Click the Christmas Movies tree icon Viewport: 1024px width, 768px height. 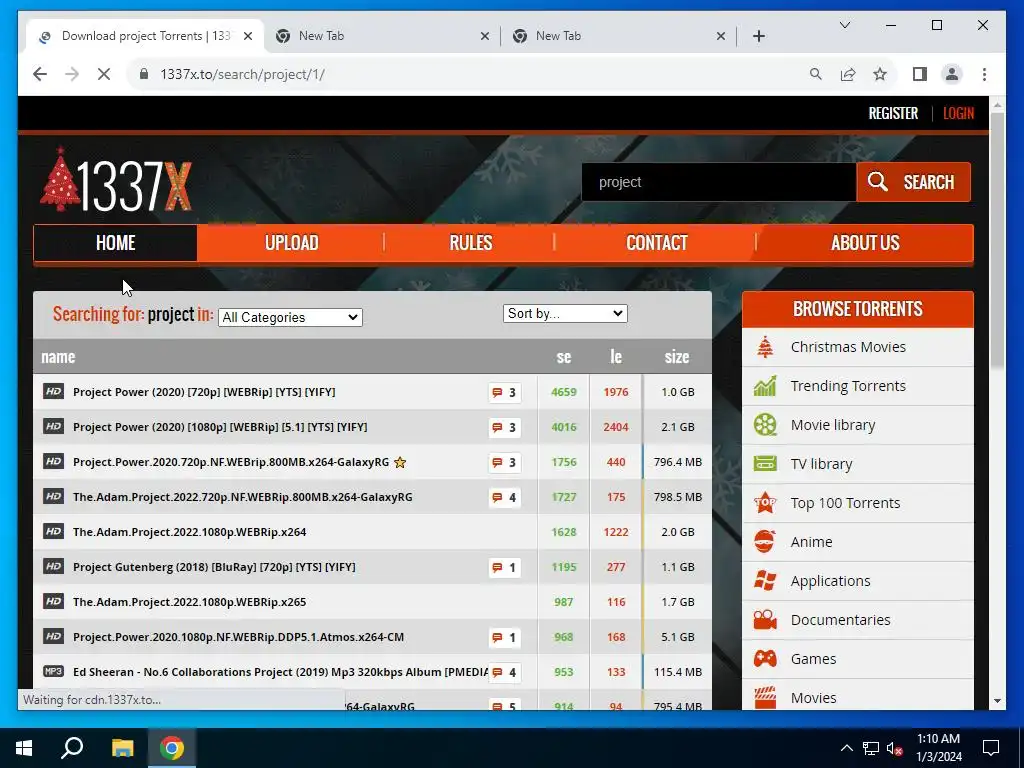click(x=765, y=347)
